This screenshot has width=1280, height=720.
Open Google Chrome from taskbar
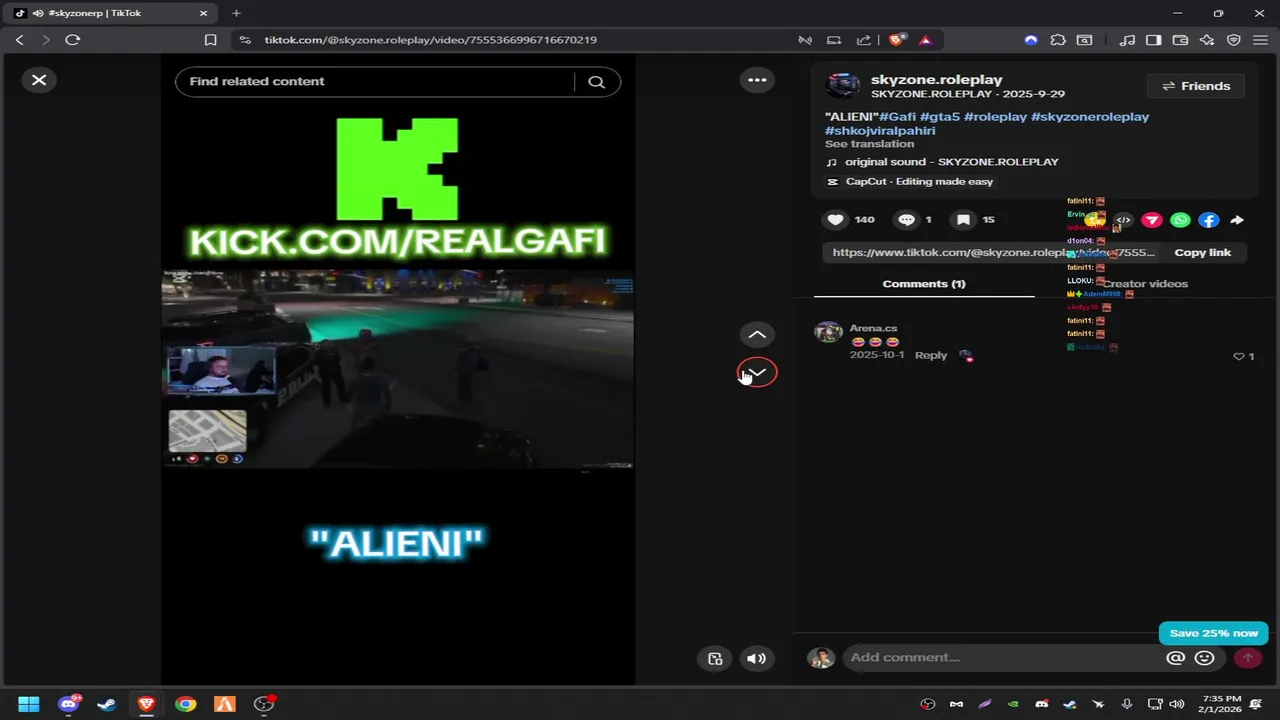[185, 704]
